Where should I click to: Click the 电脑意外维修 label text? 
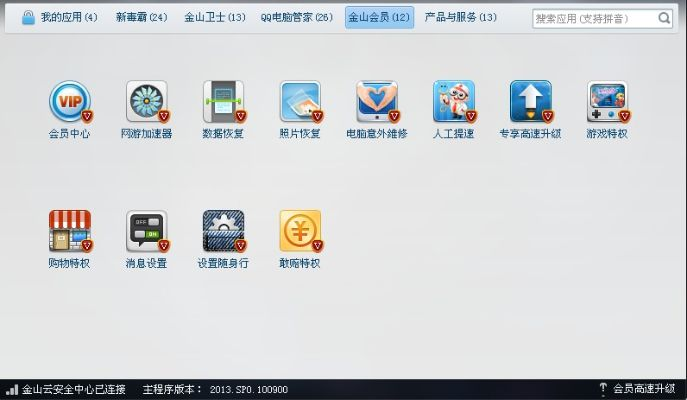[377, 134]
